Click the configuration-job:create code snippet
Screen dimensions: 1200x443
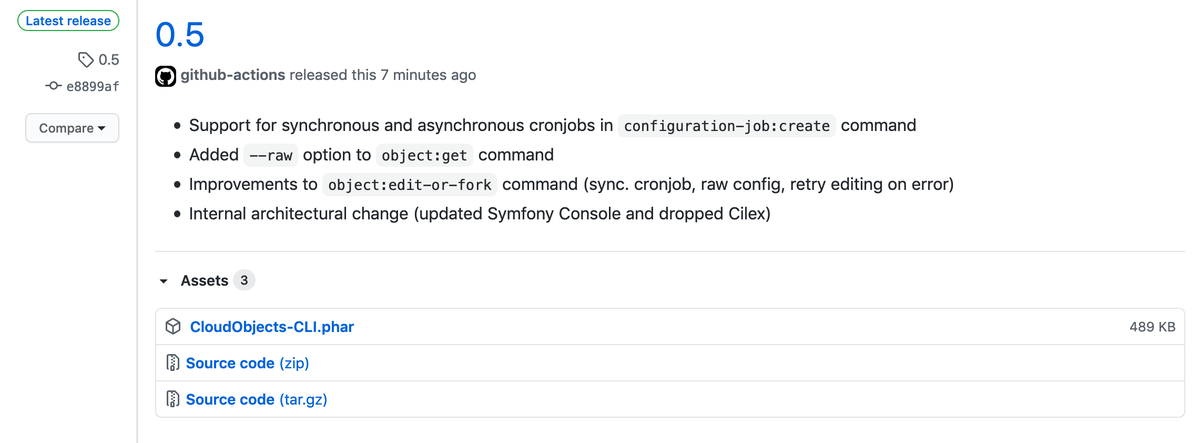click(x=727, y=126)
